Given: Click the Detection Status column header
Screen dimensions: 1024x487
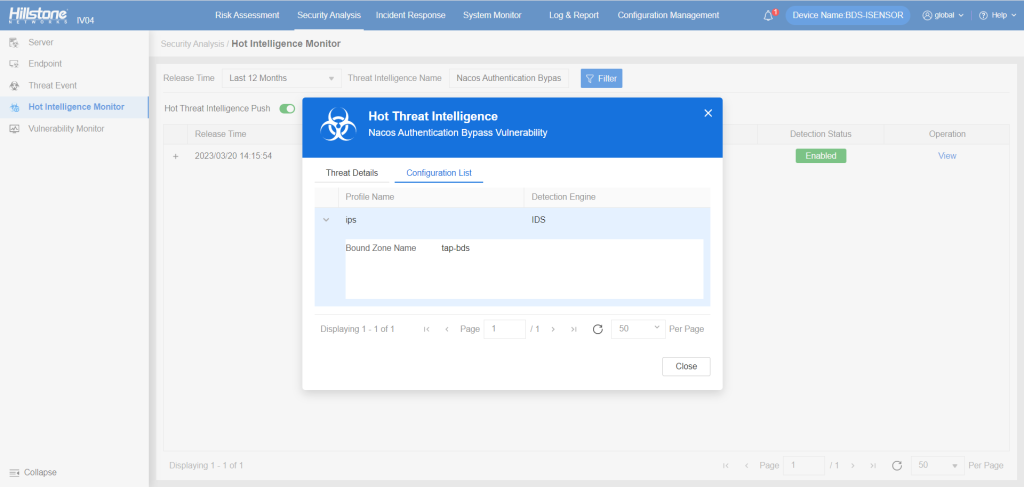Looking at the screenshot, I should click(821, 134).
